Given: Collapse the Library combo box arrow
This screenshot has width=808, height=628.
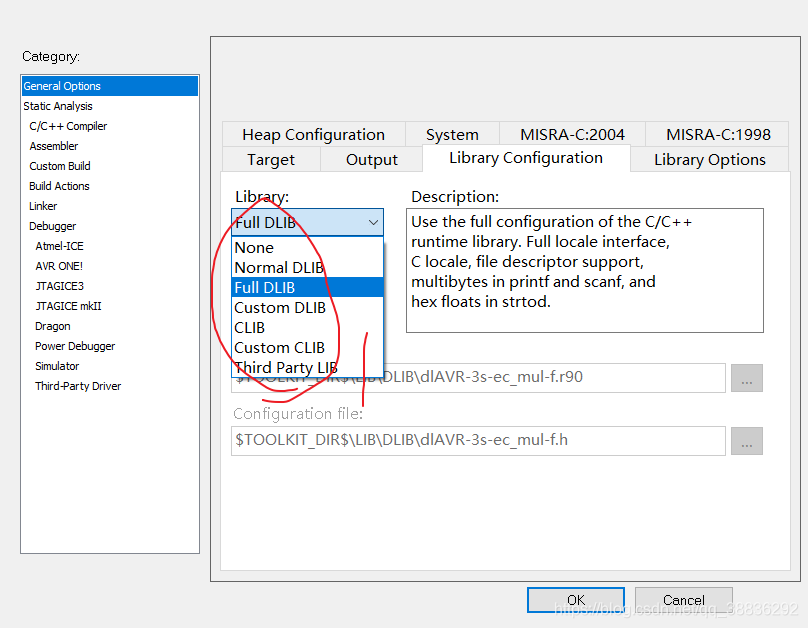Looking at the screenshot, I should tap(373, 223).
